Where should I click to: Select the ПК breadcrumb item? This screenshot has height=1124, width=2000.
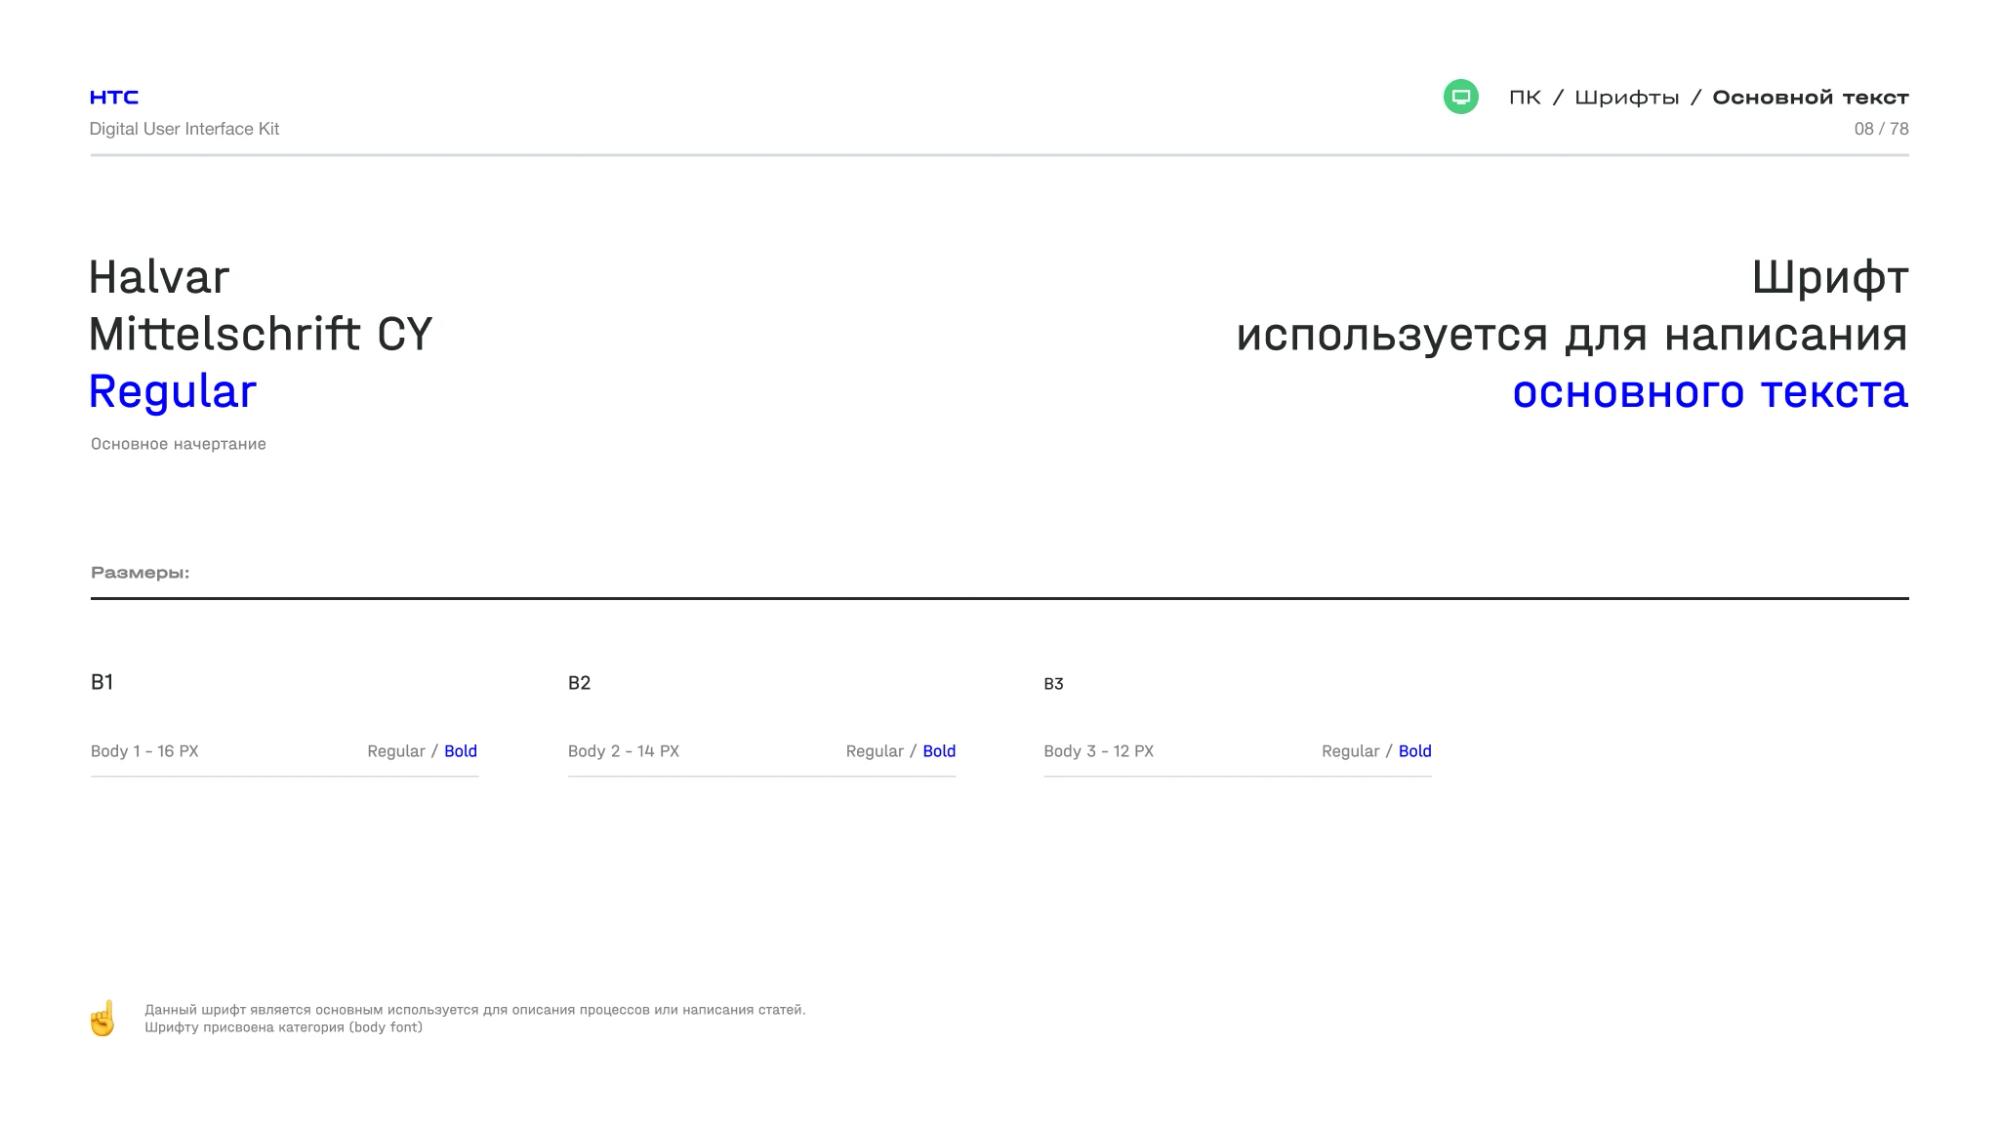[x=1525, y=97]
